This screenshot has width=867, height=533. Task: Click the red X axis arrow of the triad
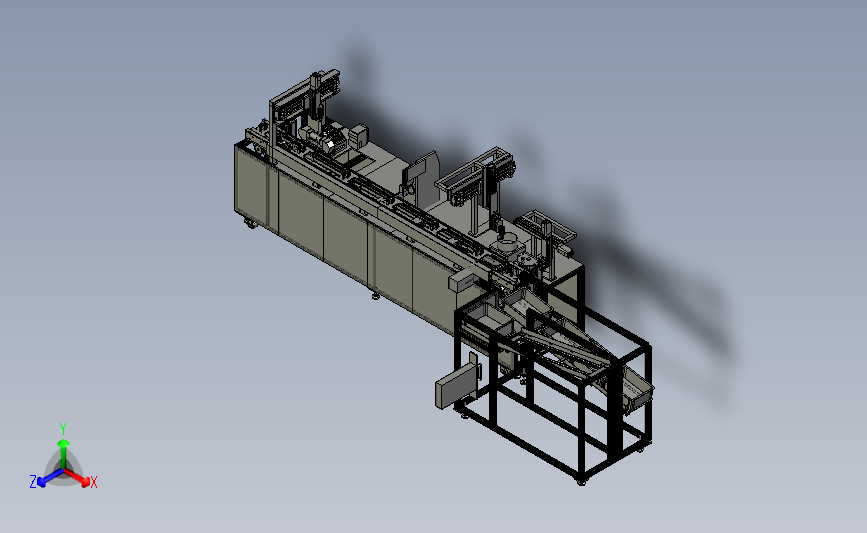77,478
